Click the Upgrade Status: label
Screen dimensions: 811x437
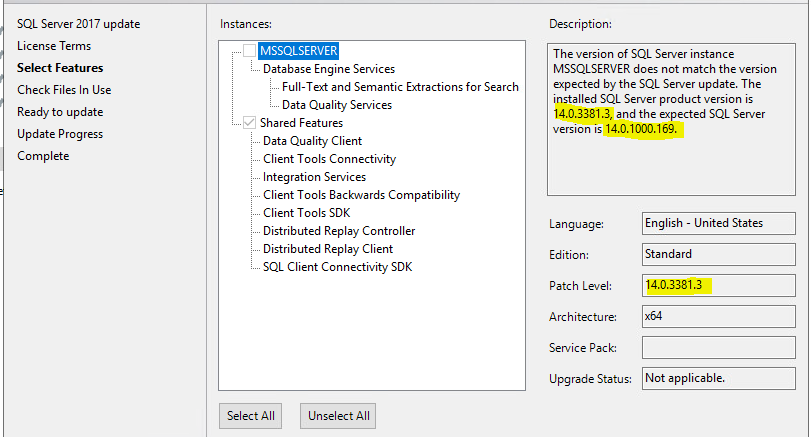point(590,379)
